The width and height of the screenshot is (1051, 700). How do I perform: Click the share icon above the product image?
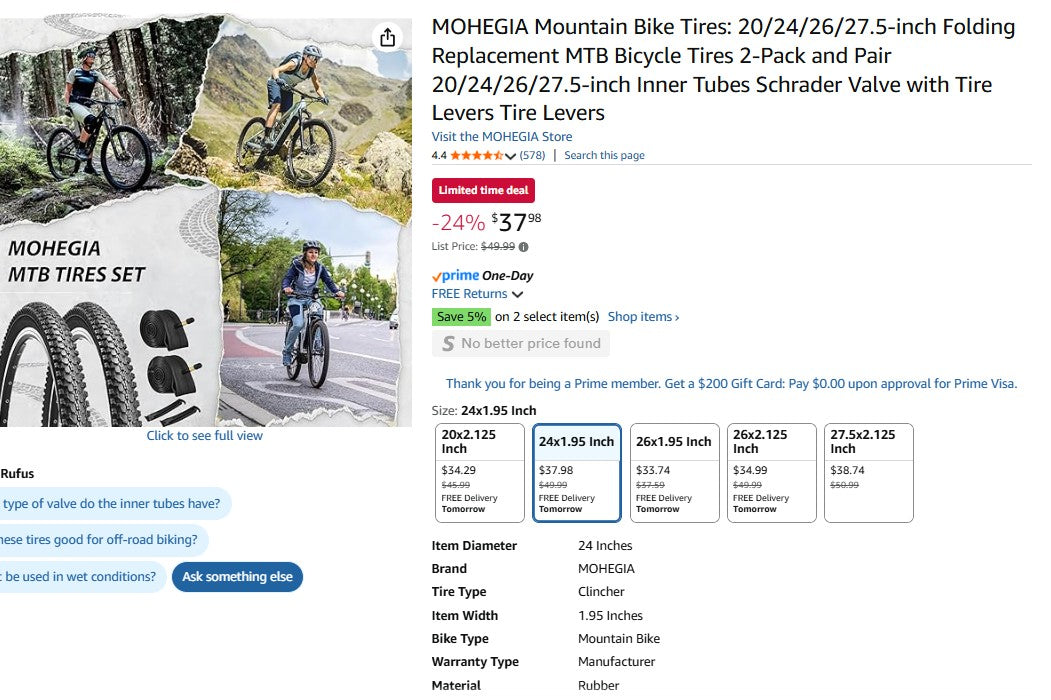pos(388,36)
